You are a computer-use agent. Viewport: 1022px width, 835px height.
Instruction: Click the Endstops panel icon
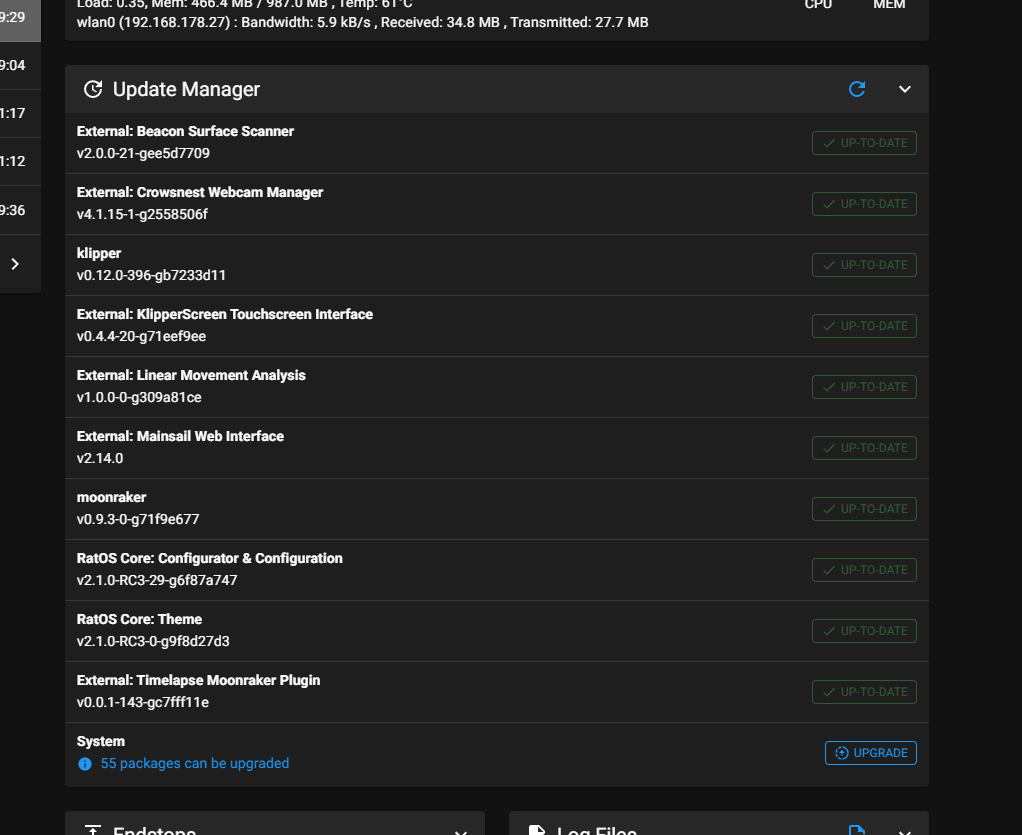pyautogui.click(x=93, y=830)
